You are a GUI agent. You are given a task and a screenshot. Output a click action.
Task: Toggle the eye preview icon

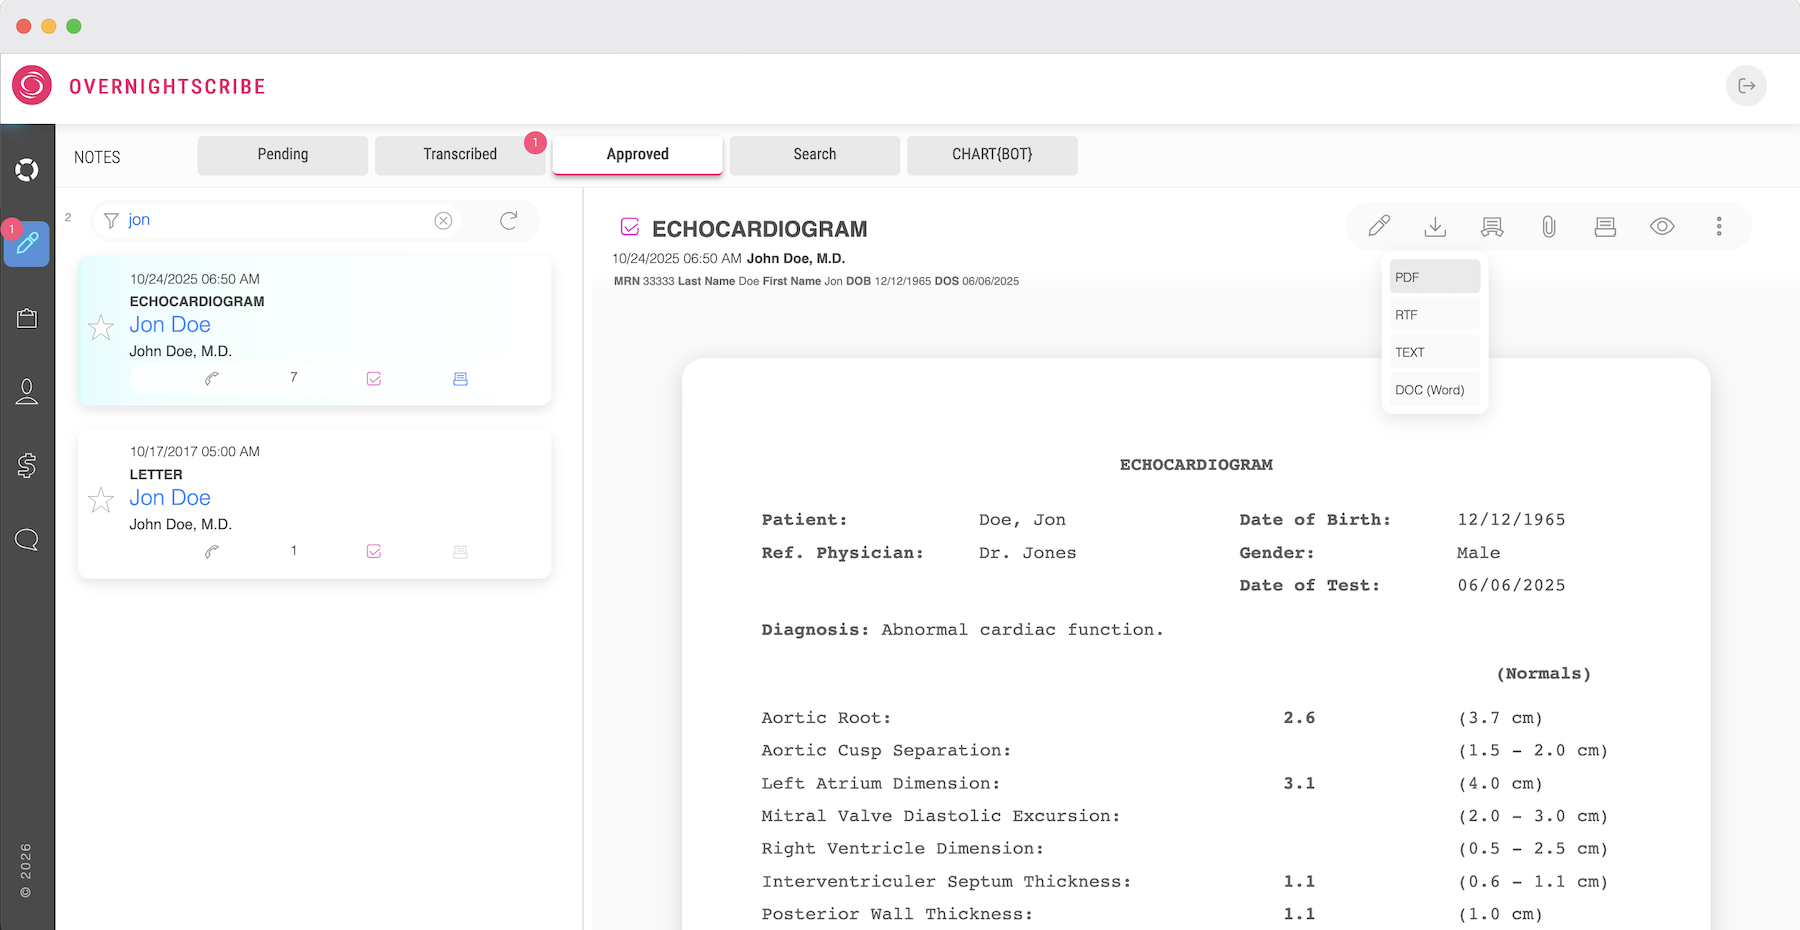click(x=1662, y=227)
